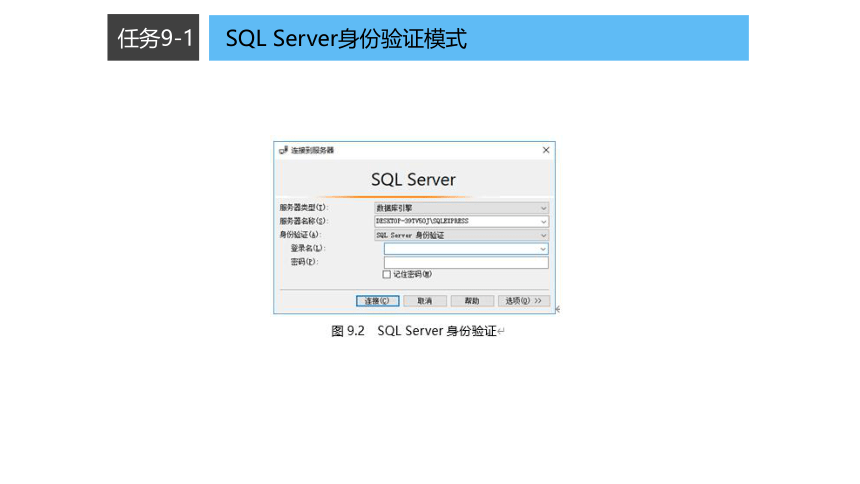
Task: Click the 身份验证(A) label
Action: (300, 234)
